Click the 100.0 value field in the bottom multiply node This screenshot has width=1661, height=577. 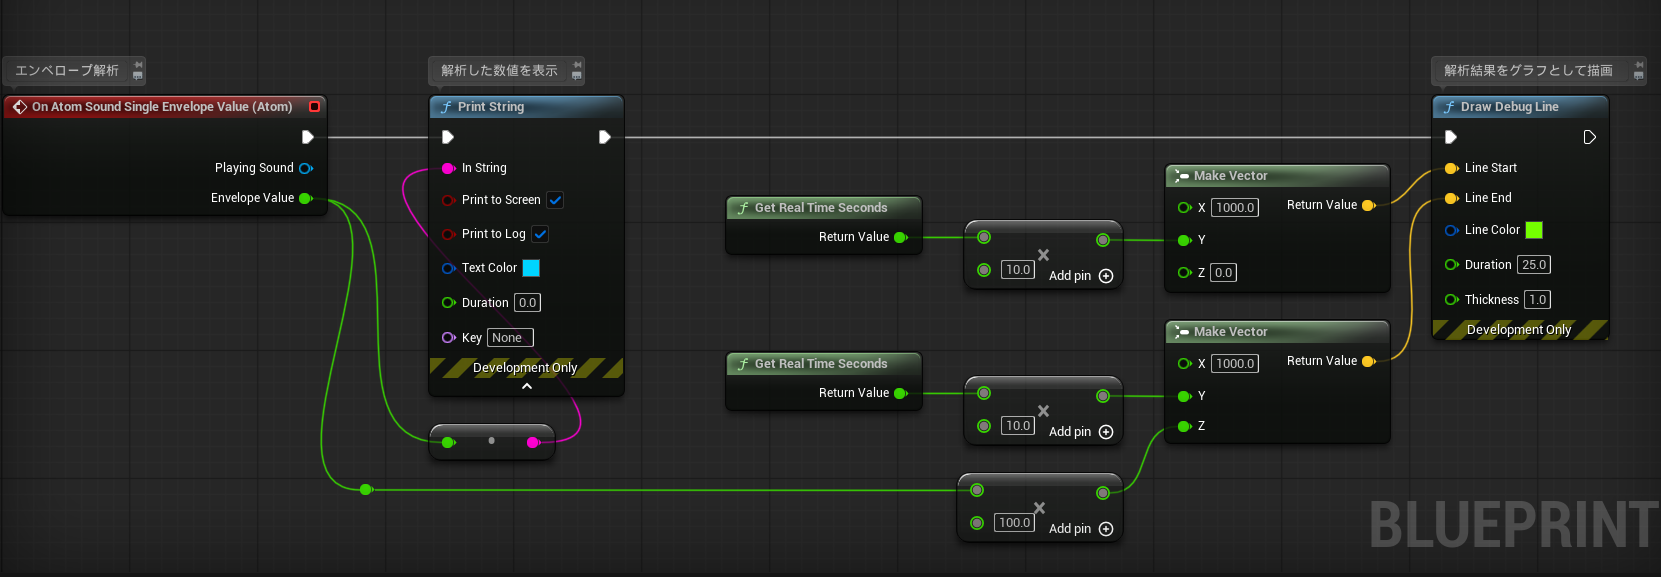1014,523
